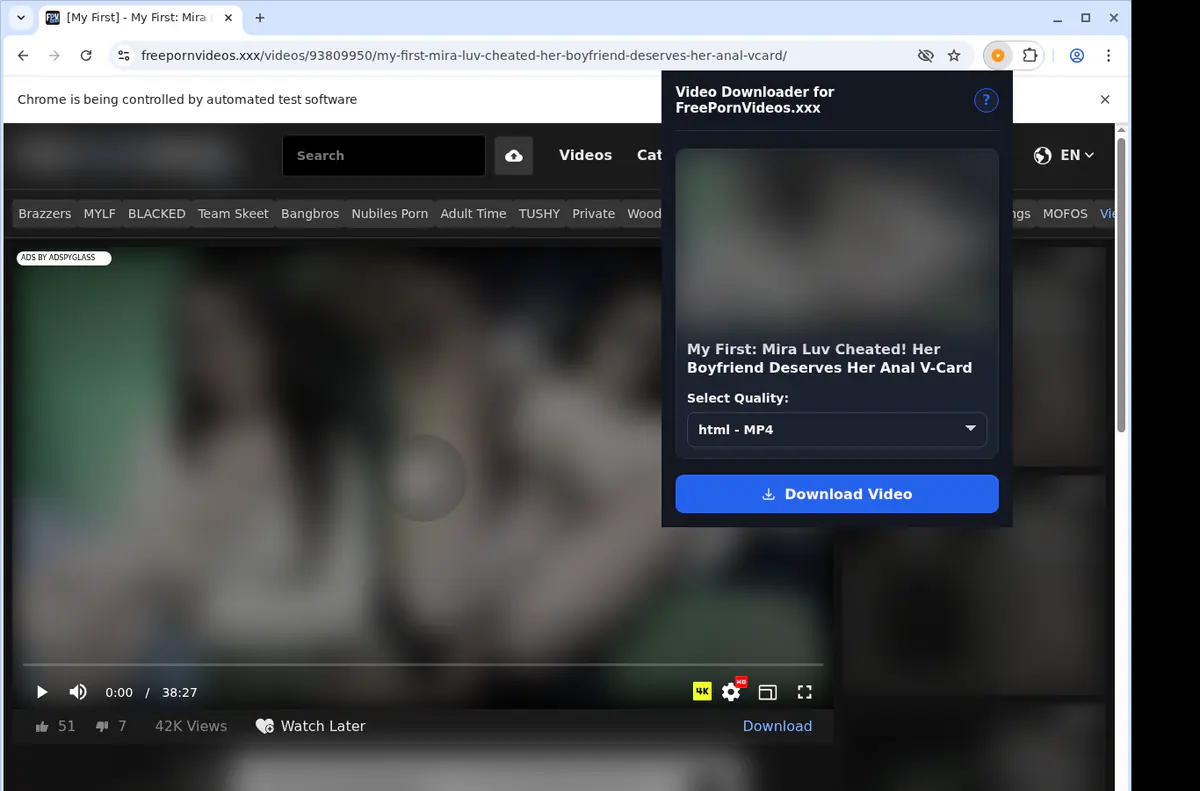View site information icon in address bar
1200x791 pixels.
point(123,56)
